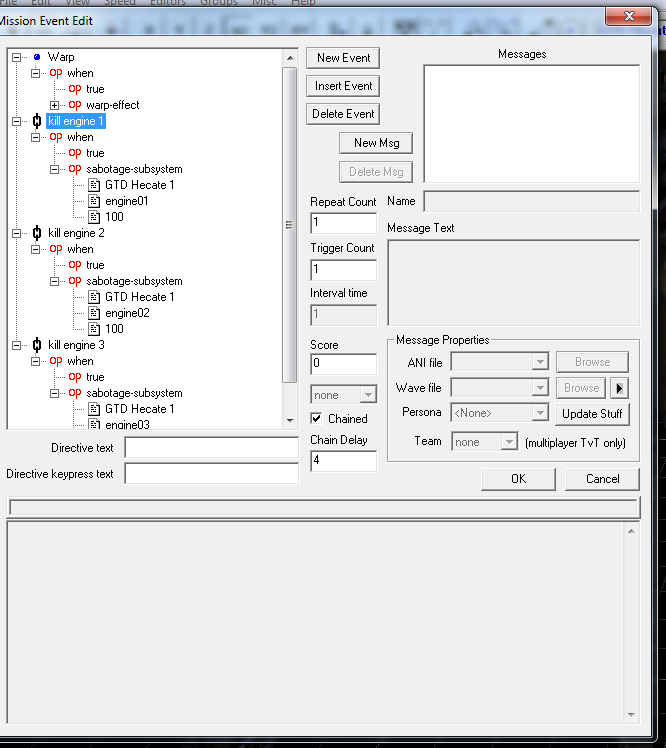The width and height of the screenshot is (666, 748).
Task: Collapse sabotage-subsystem under kill engine 1
Action: [54, 169]
